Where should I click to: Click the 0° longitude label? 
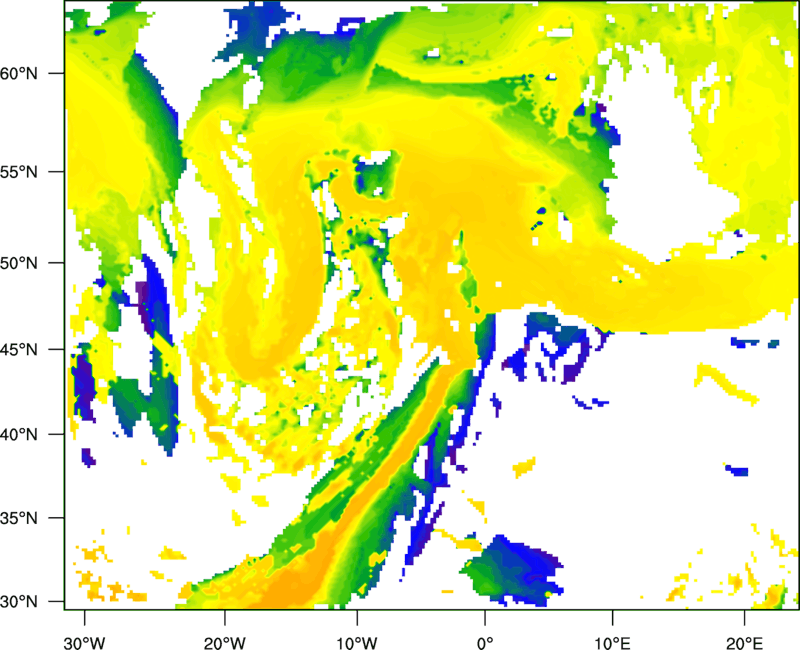pyautogui.click(x=485, y=643)
